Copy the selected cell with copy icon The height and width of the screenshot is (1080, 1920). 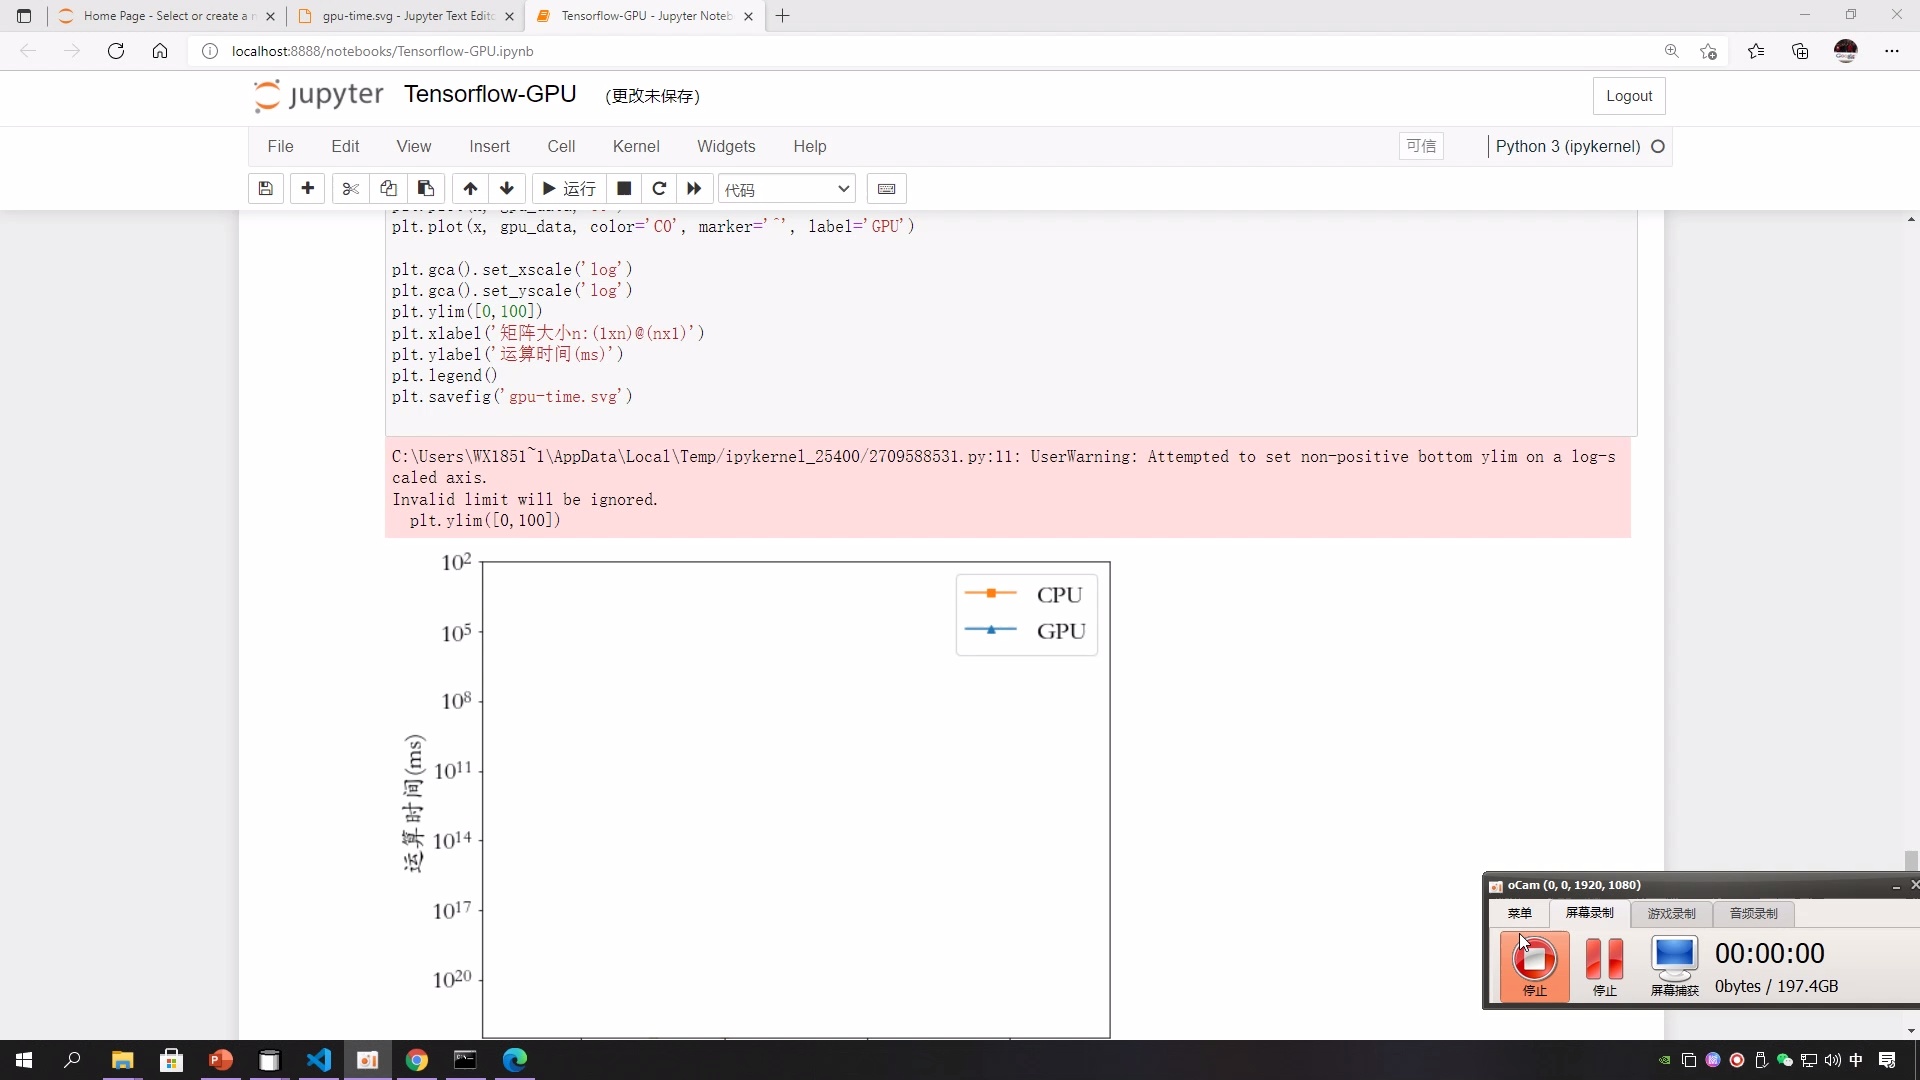pos(388,188)
